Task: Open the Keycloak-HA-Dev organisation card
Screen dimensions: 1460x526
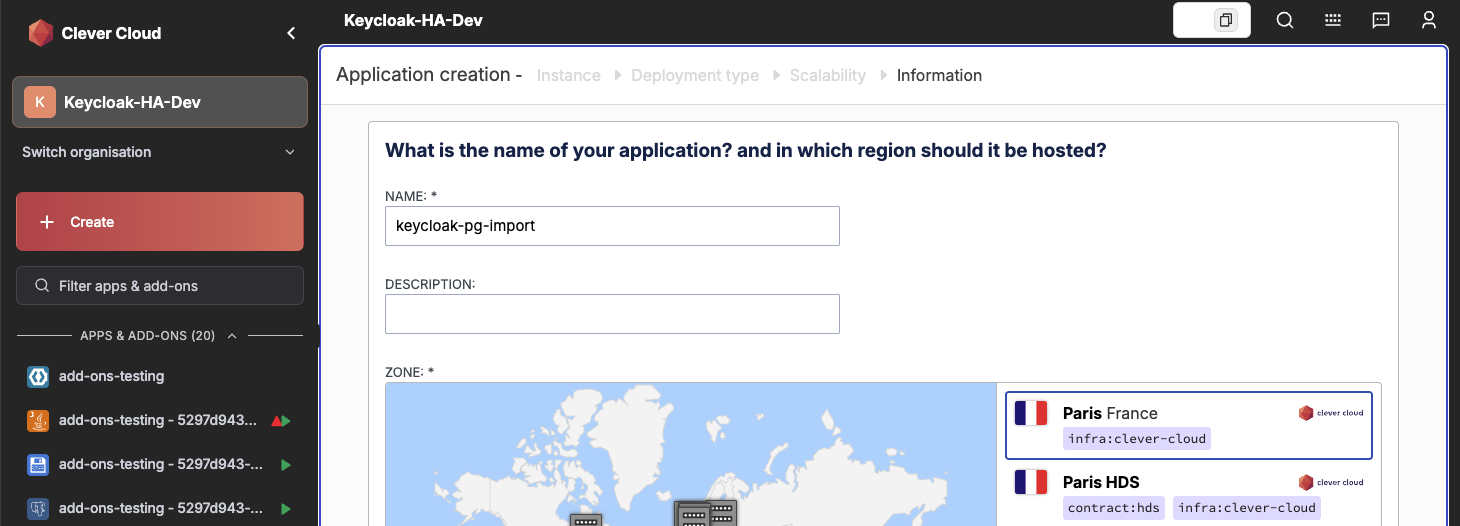Action: [160, 102]
